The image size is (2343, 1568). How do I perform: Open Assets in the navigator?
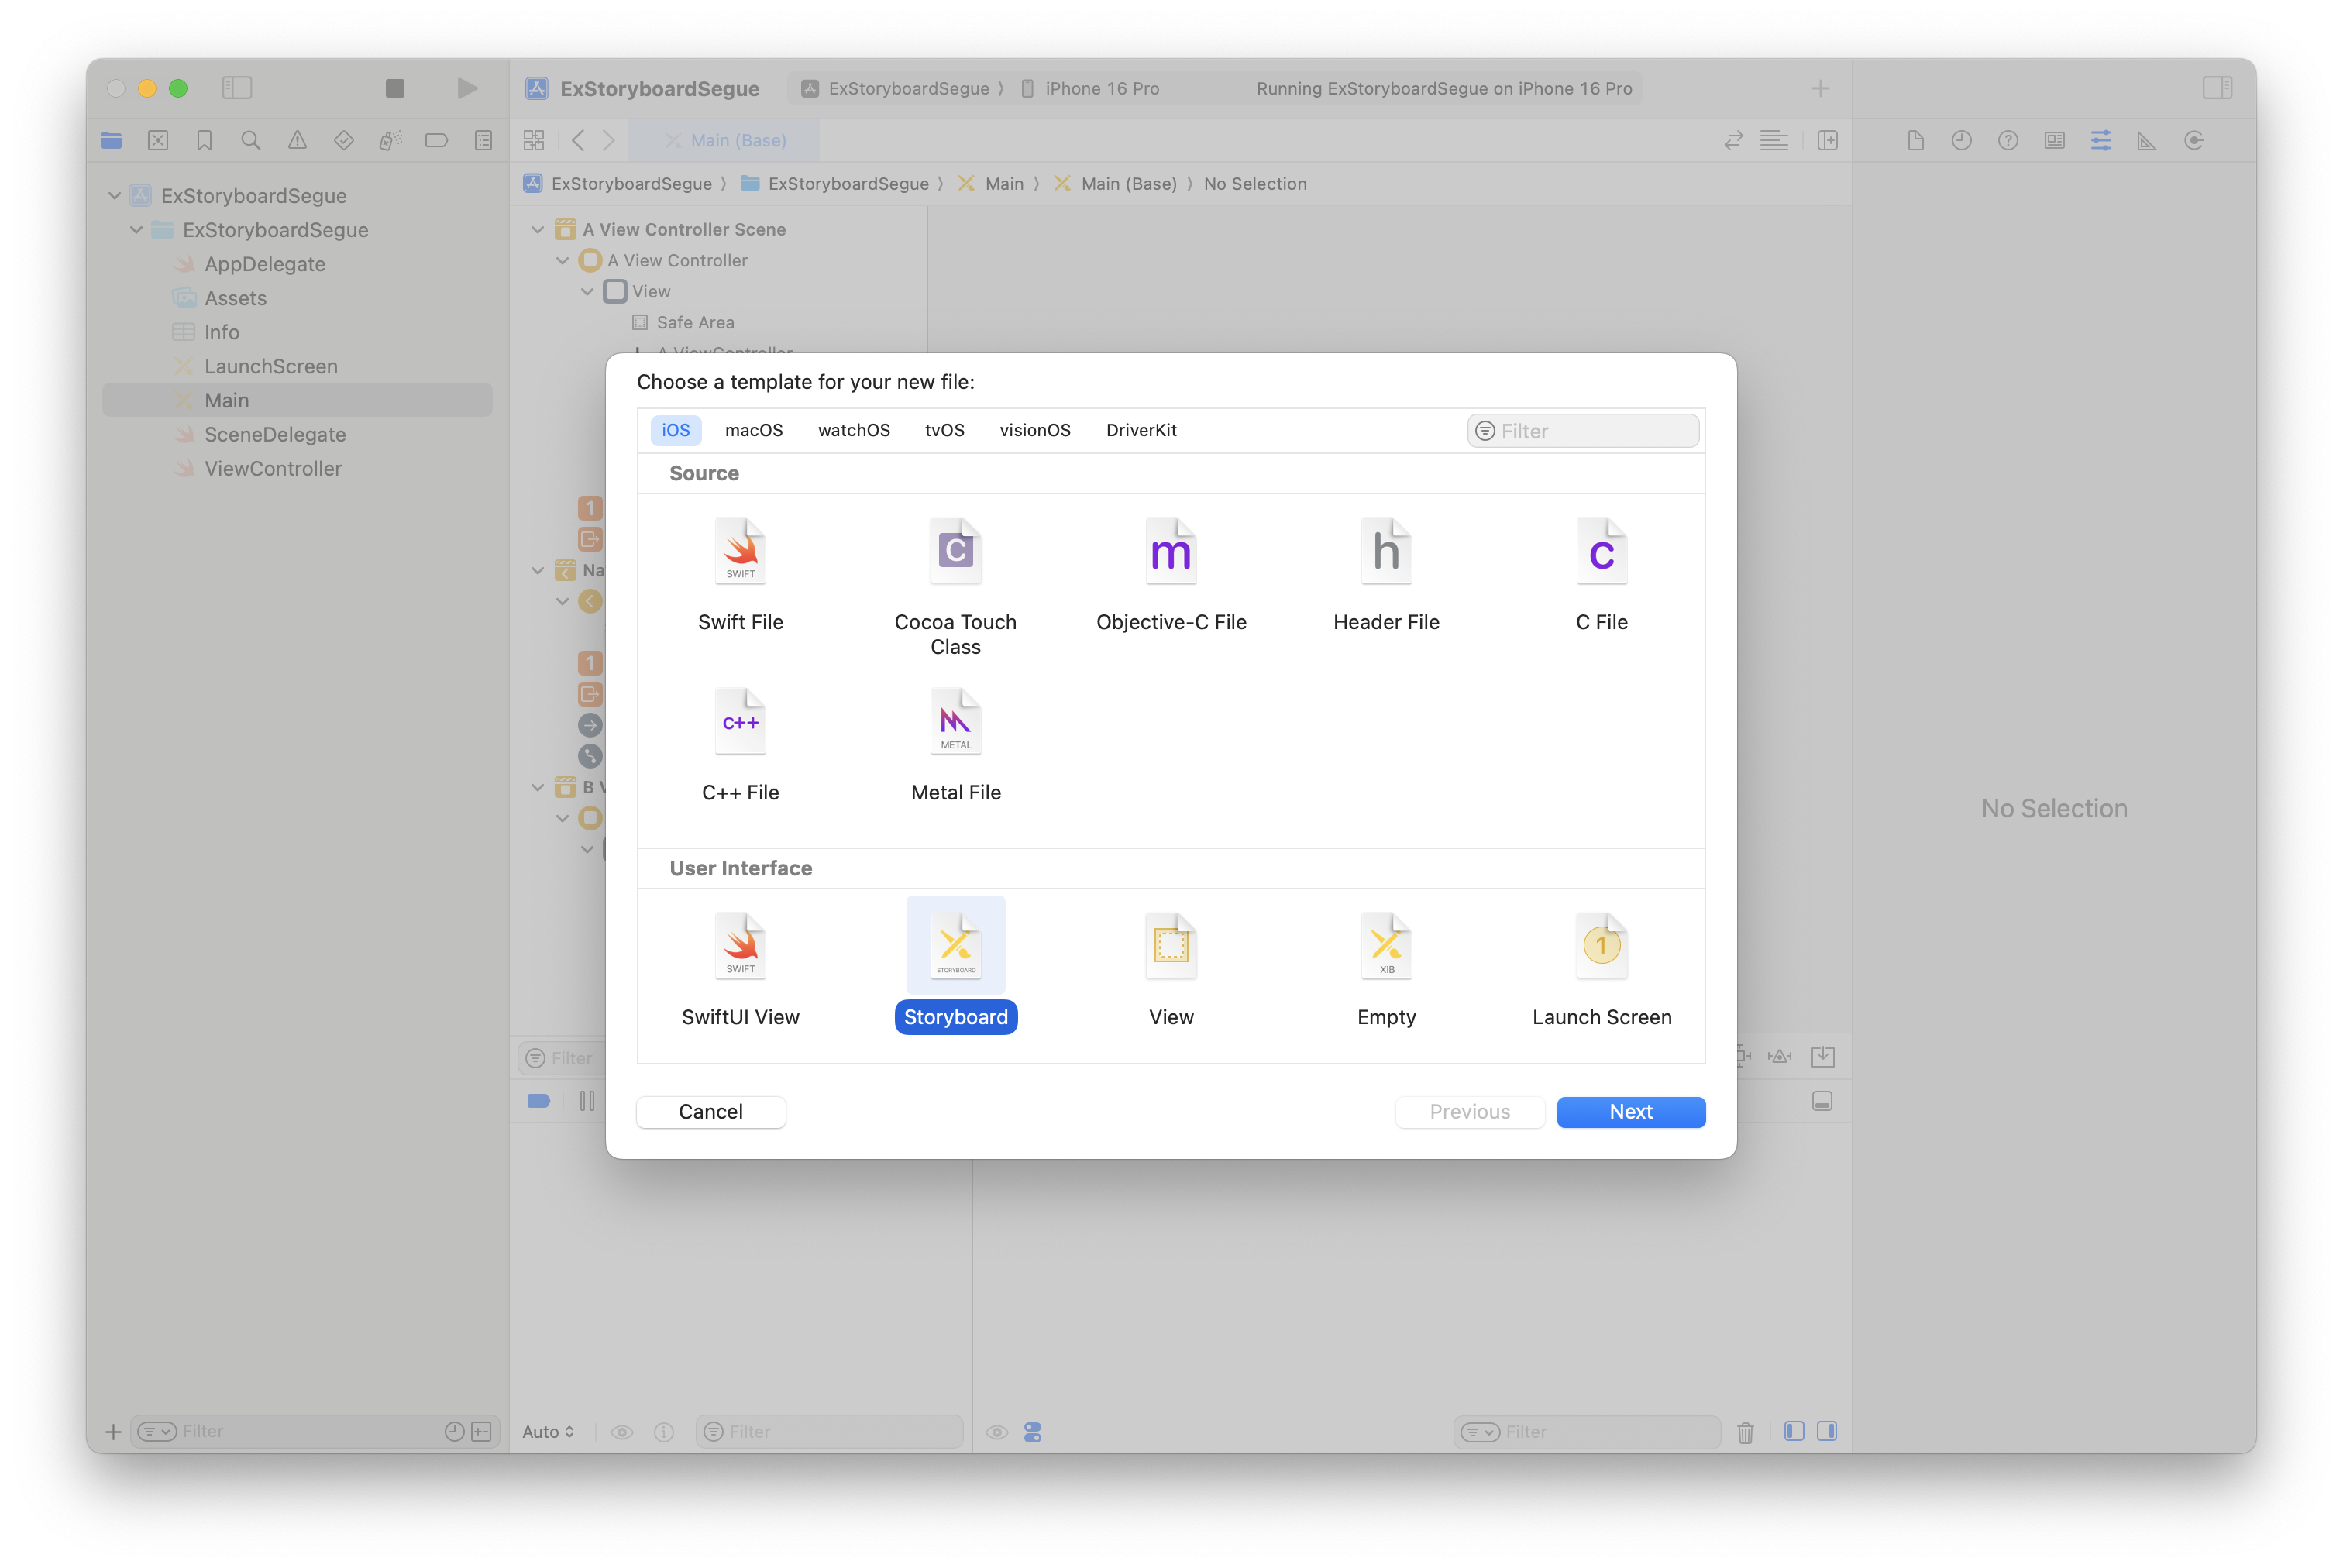235,298
